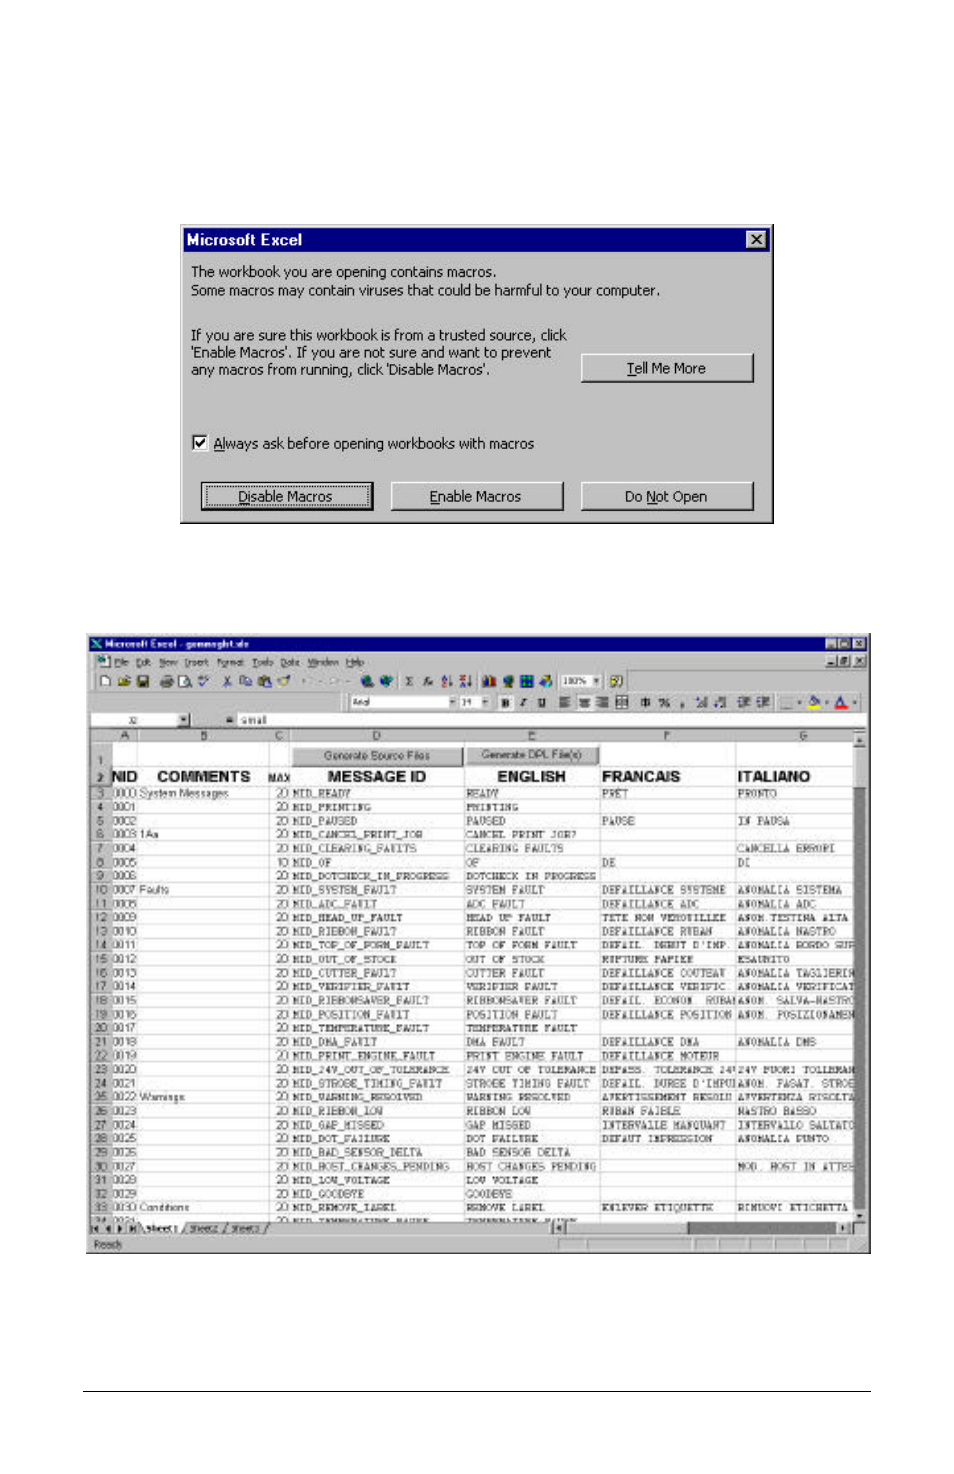Save the workbook using the toolbar
This screenshot has height=1474, width=954.
pyautogui.click(x=142, y=681)
